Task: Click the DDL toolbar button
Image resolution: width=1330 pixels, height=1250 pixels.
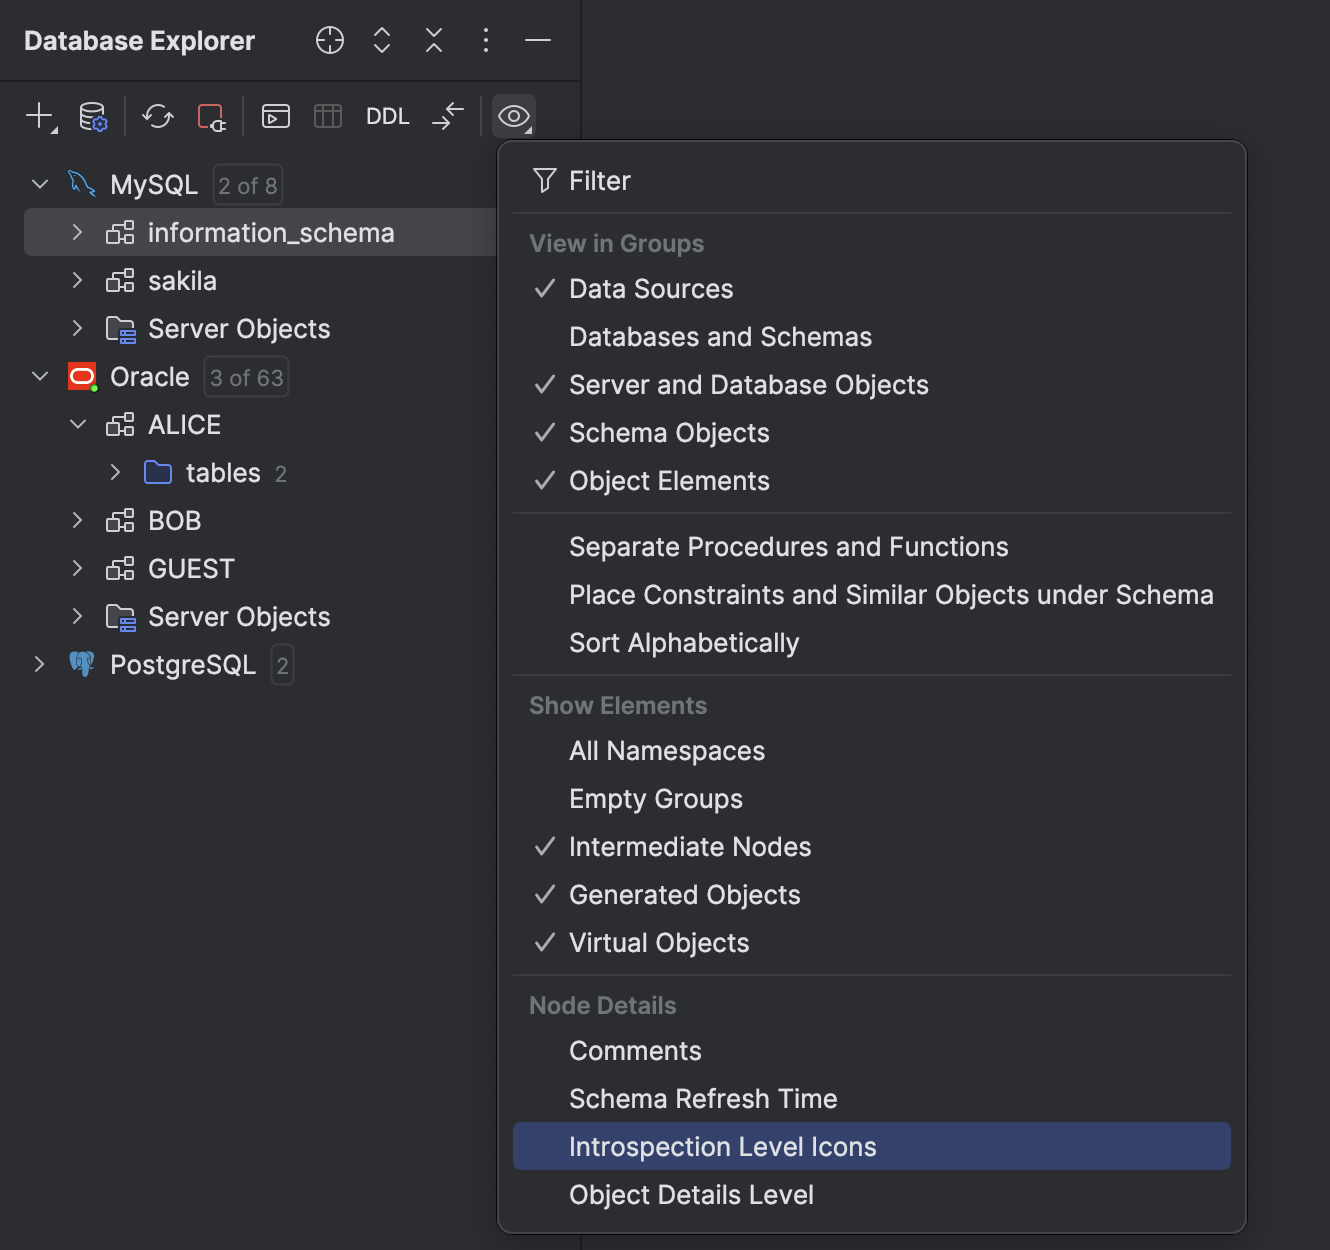Action: [x=387, y=116]
